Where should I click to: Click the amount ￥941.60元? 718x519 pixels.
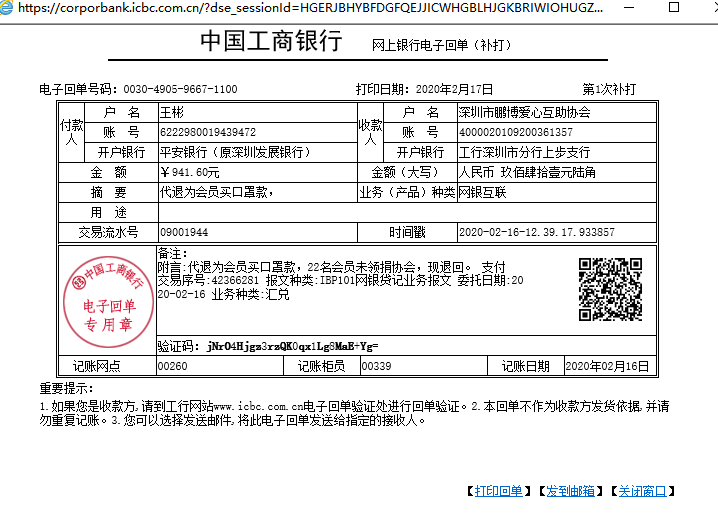190,172
